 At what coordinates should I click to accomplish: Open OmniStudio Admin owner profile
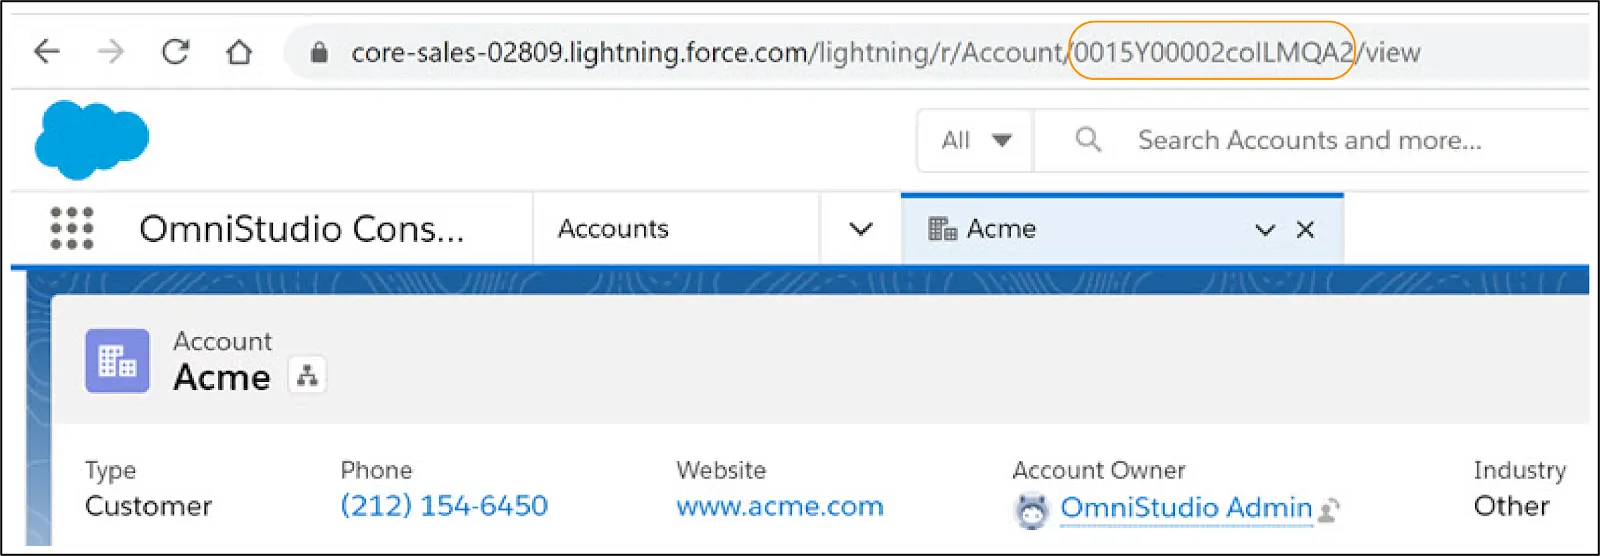click(x=1186, y=507)
